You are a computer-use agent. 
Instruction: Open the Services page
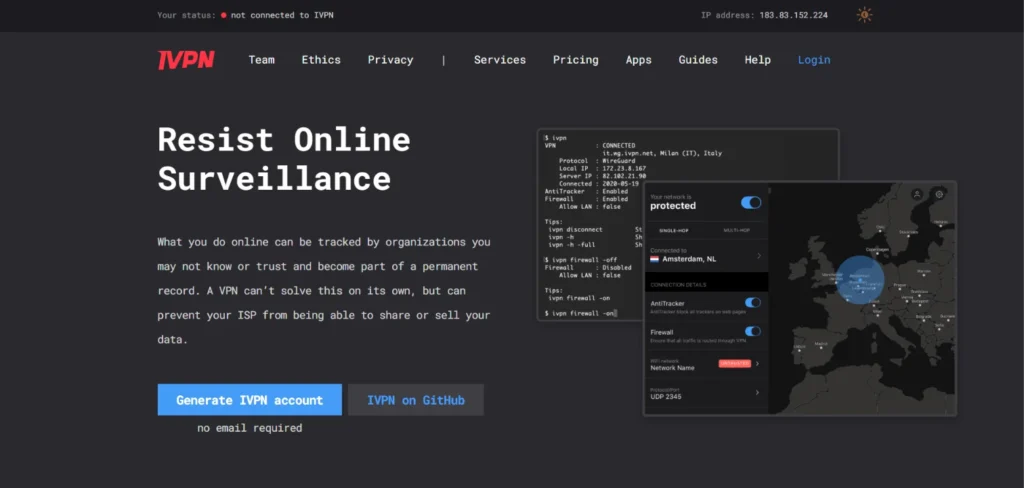pyautogui.click(x=500, y=60)
